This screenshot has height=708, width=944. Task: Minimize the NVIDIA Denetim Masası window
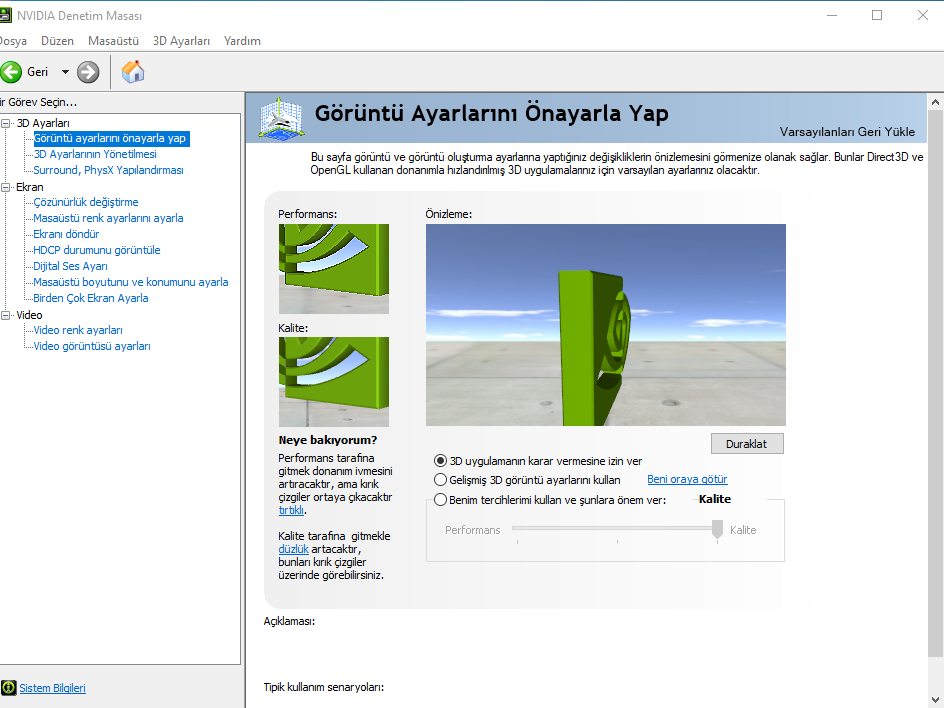point(832,15)
